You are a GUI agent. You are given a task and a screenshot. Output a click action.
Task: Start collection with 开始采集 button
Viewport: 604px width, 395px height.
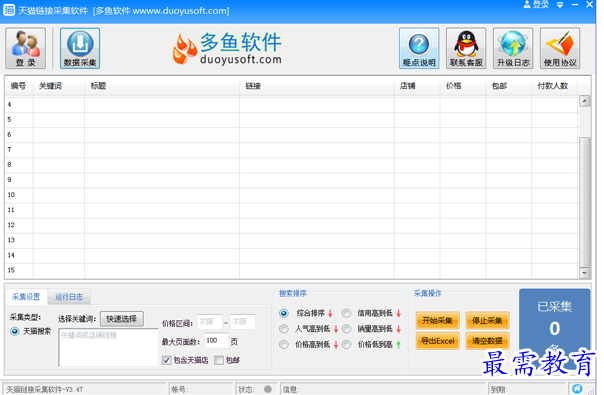[x=438, y=320]
